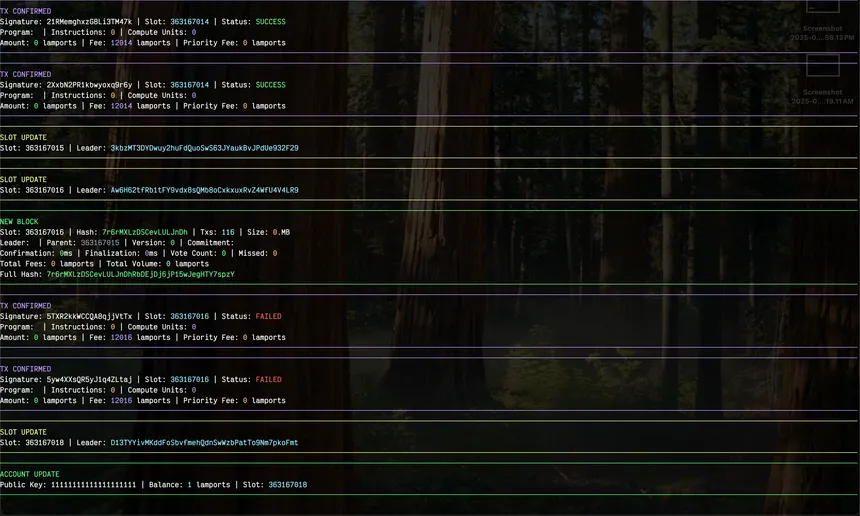Select the Full Hash value in block
Image resolution: width=860 pixels, height=516 pixels.
coord(140,274)
